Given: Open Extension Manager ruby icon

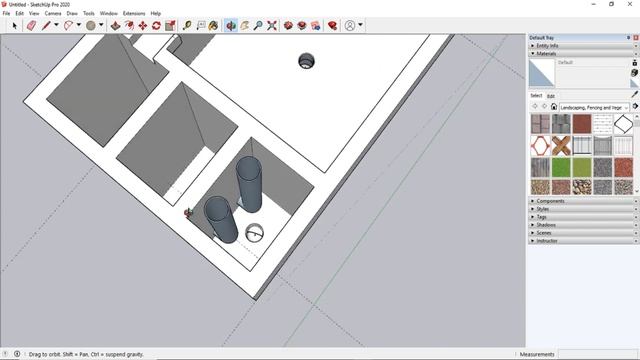Looking at the screenshot, I should (x=332, y=25).
